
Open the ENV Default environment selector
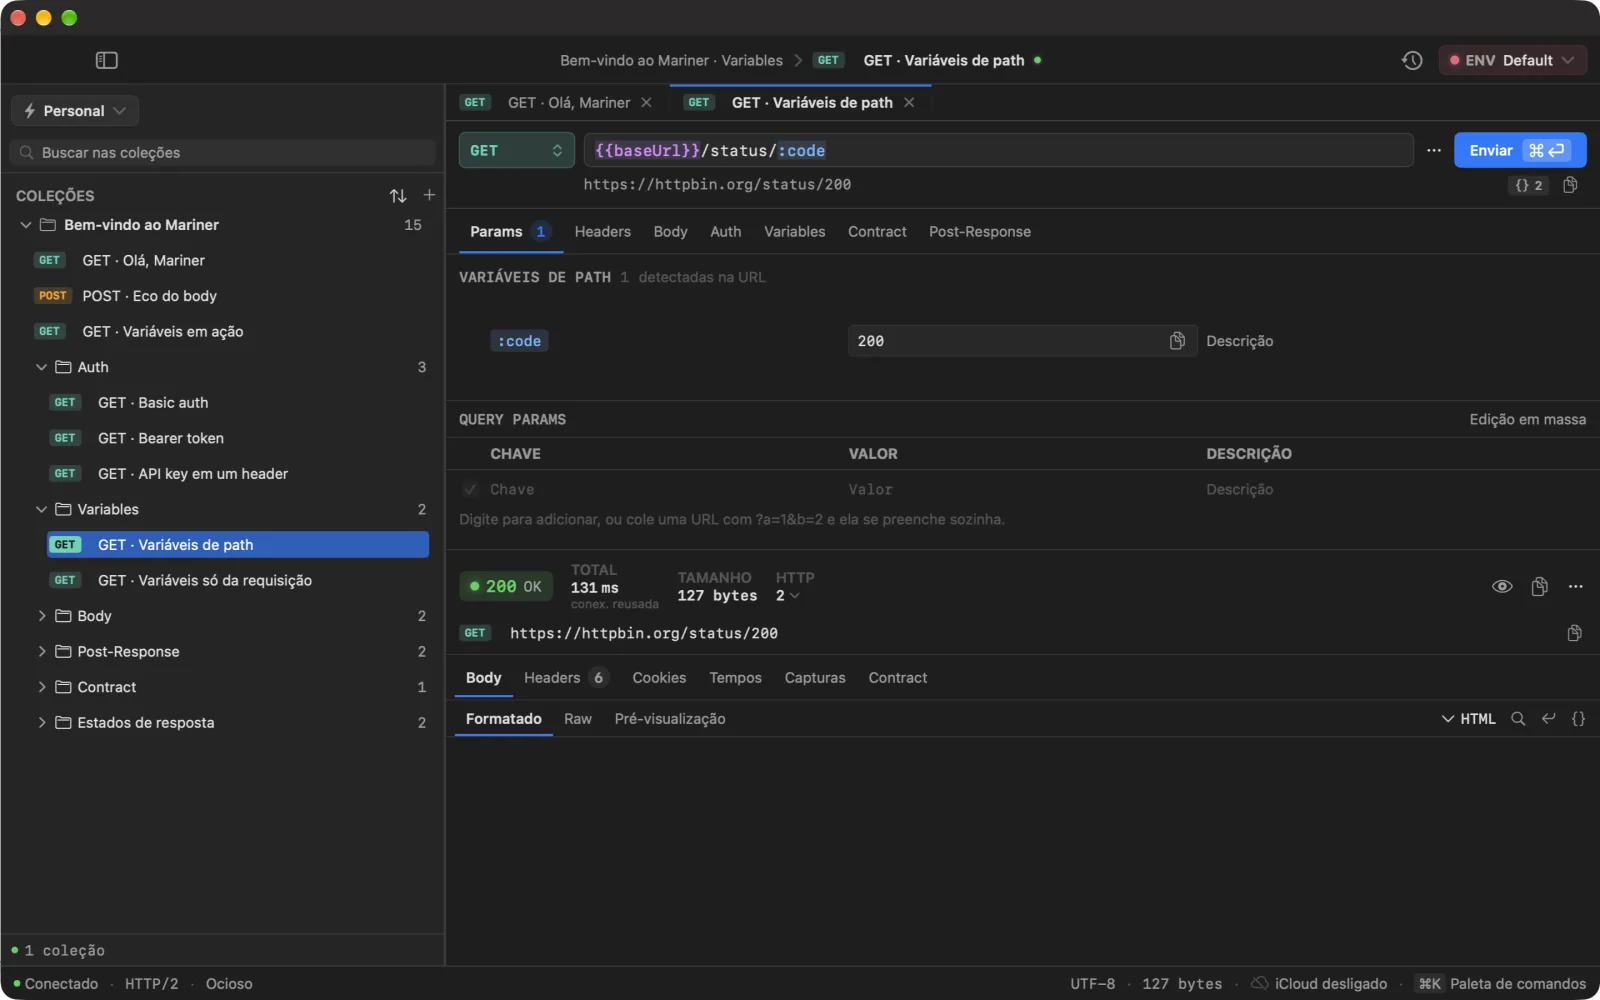click(1512, 60)
